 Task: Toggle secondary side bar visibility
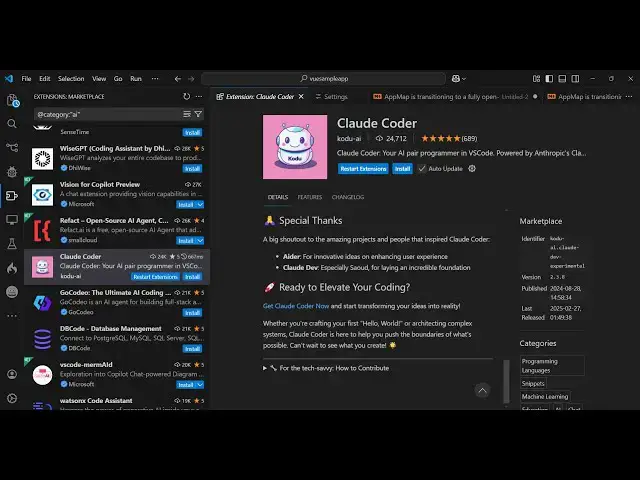[x=575, y=79]
